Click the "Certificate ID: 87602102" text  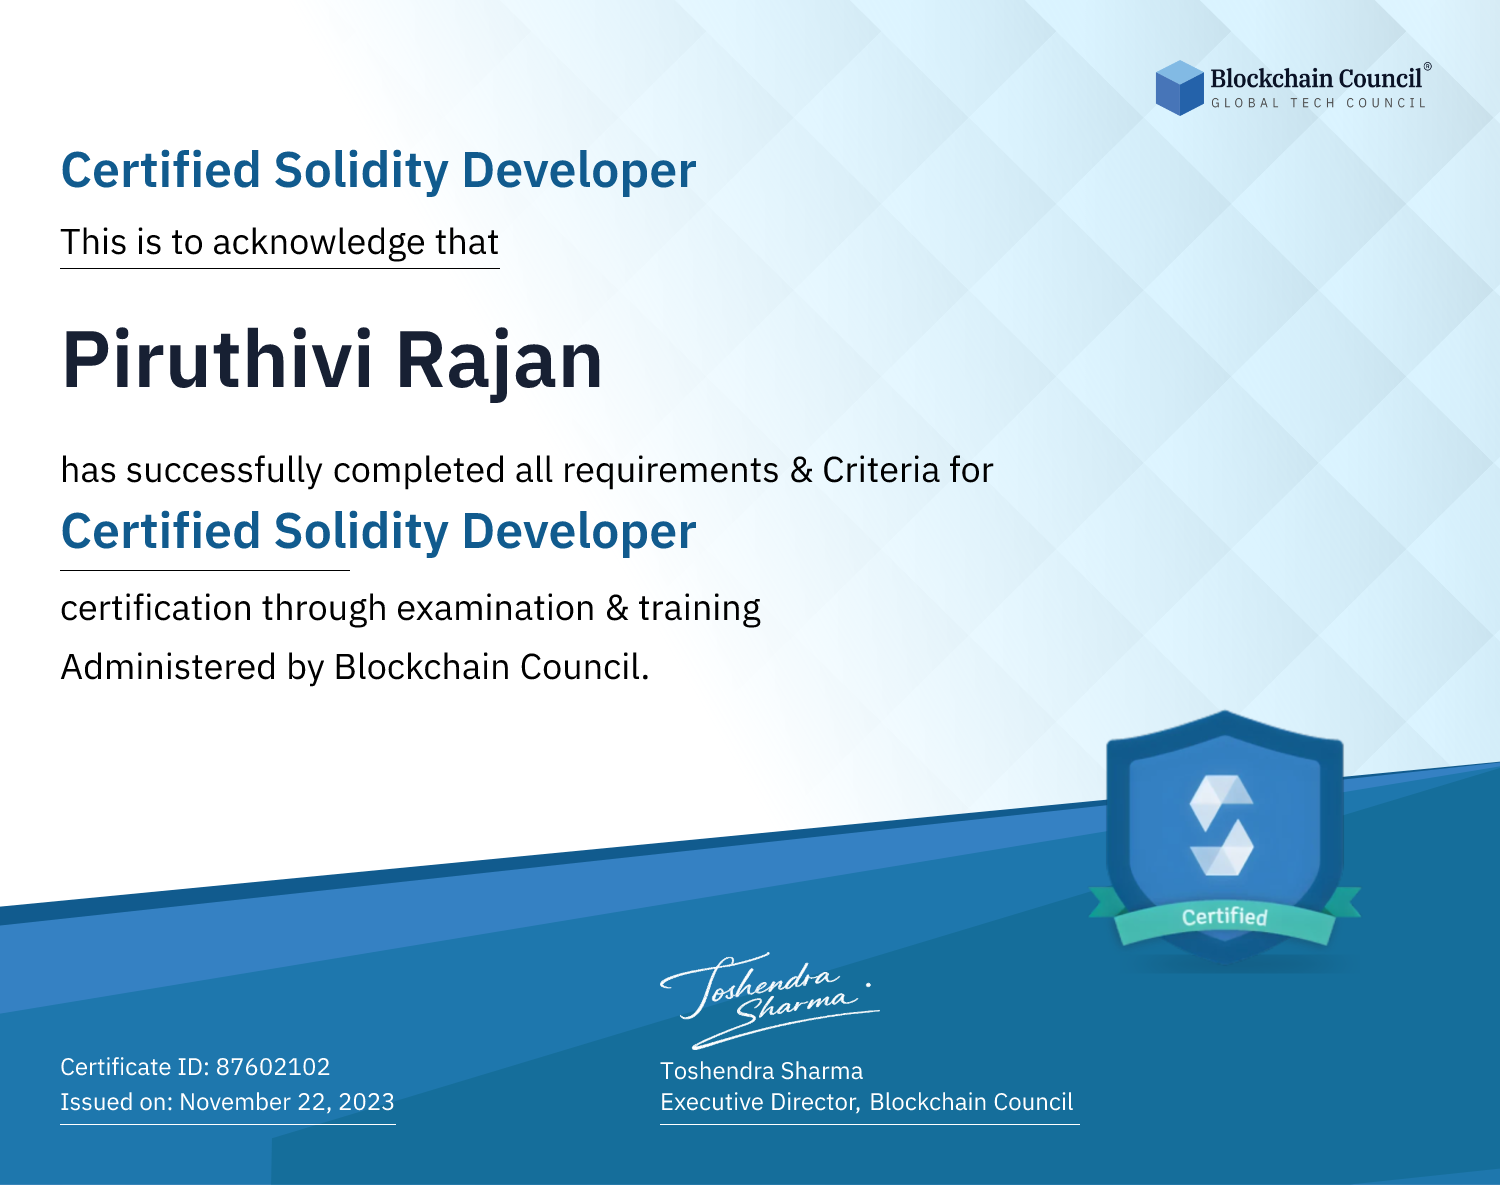click(195, 1067)
